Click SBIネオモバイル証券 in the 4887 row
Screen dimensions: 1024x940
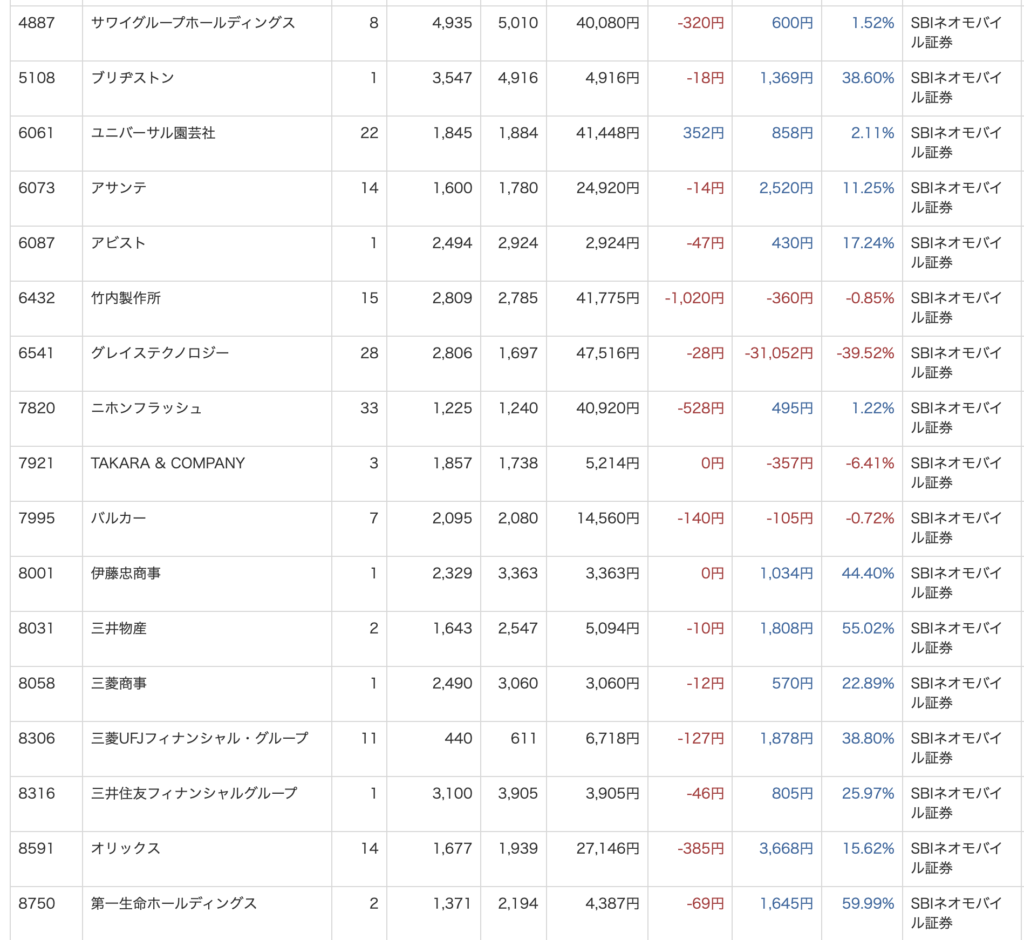[x=956, y=33]
